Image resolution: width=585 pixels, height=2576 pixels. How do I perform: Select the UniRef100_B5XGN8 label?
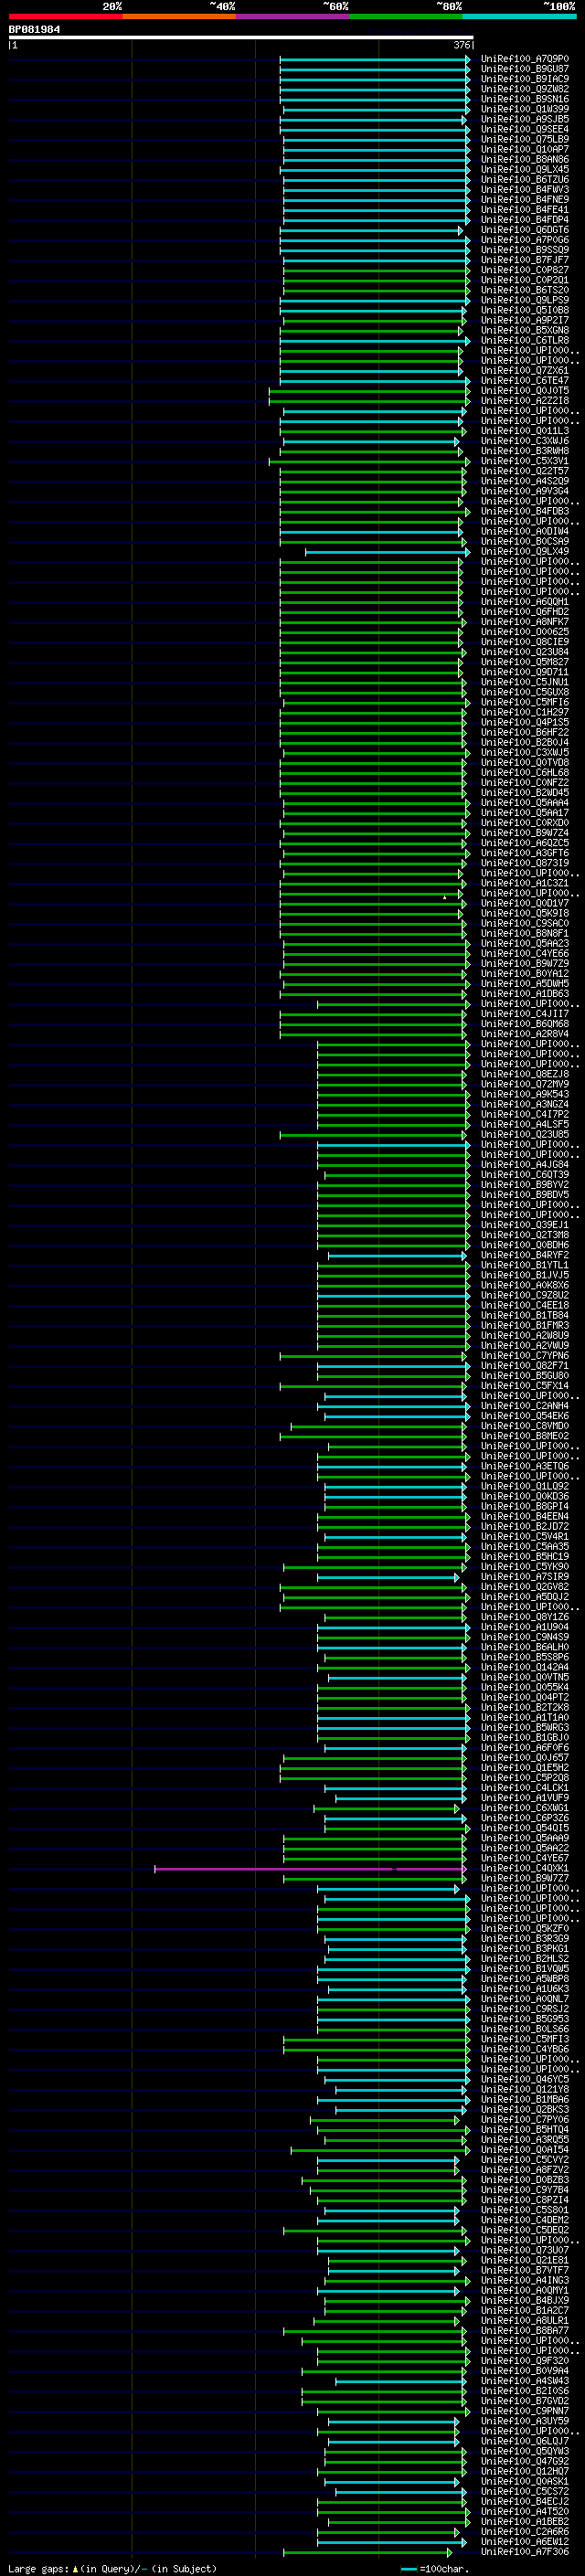coord(524,330)
